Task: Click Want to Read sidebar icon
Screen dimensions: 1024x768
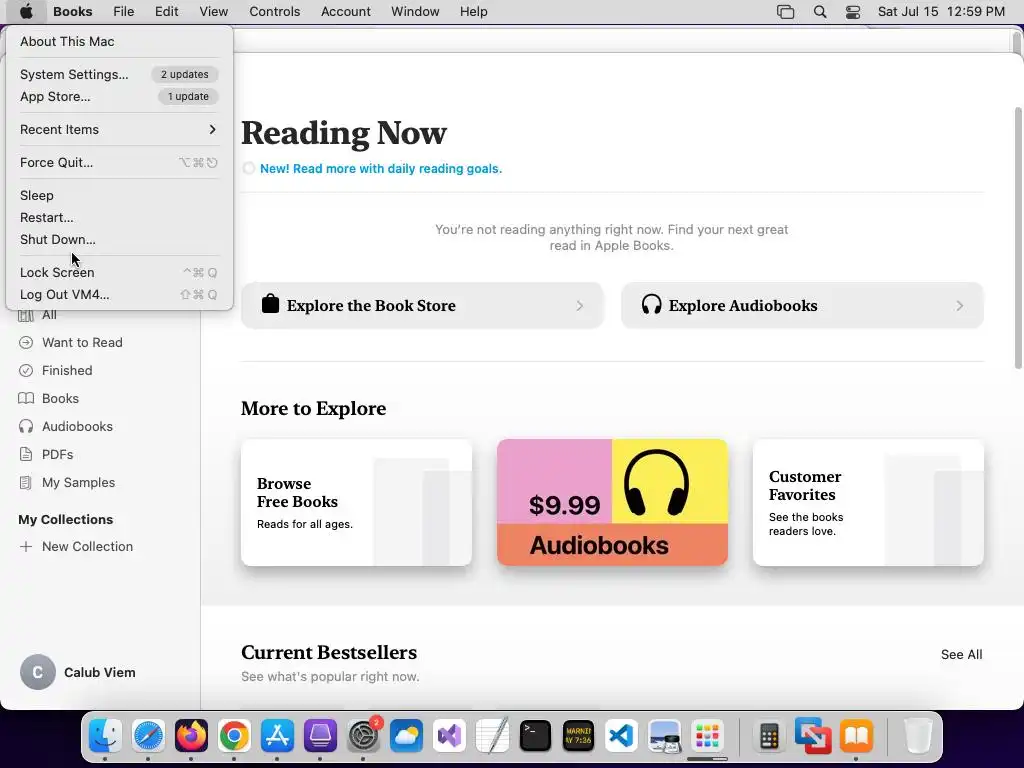Action: pos(26,342)
